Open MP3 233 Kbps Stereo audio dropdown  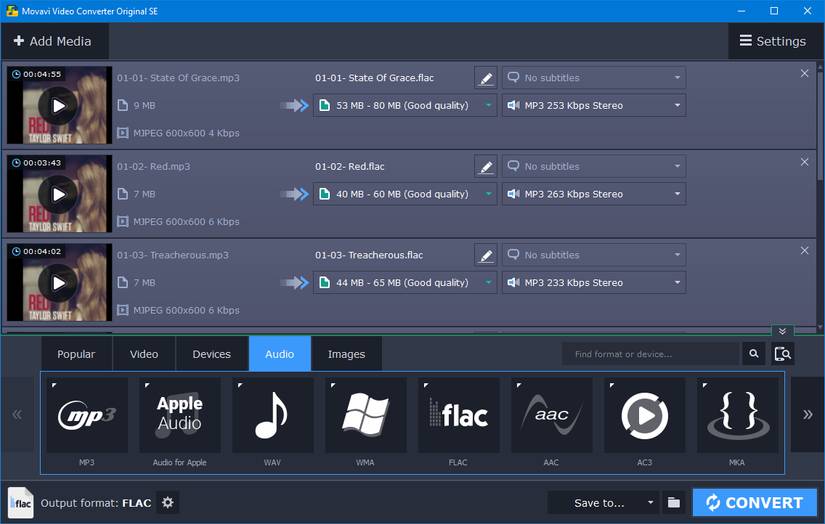593,283
